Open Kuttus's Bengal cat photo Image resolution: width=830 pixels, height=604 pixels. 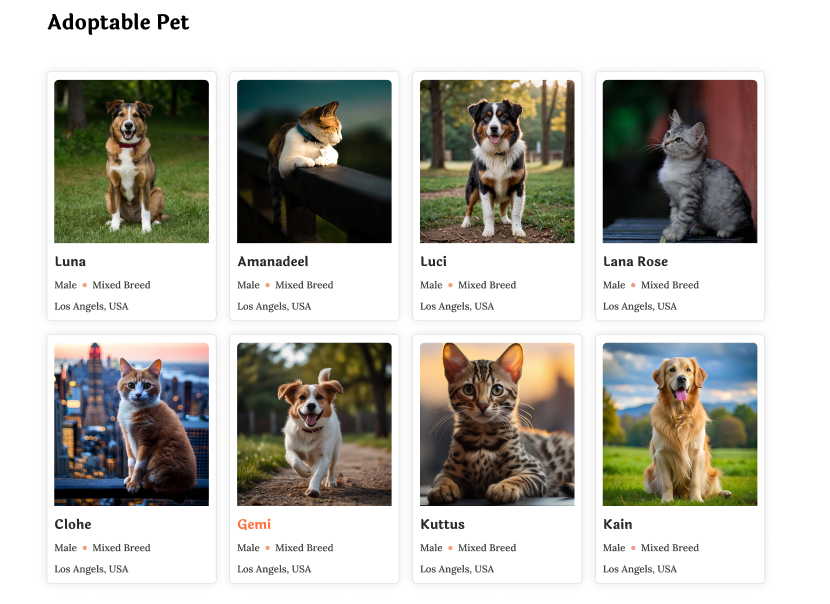(497, 424)
